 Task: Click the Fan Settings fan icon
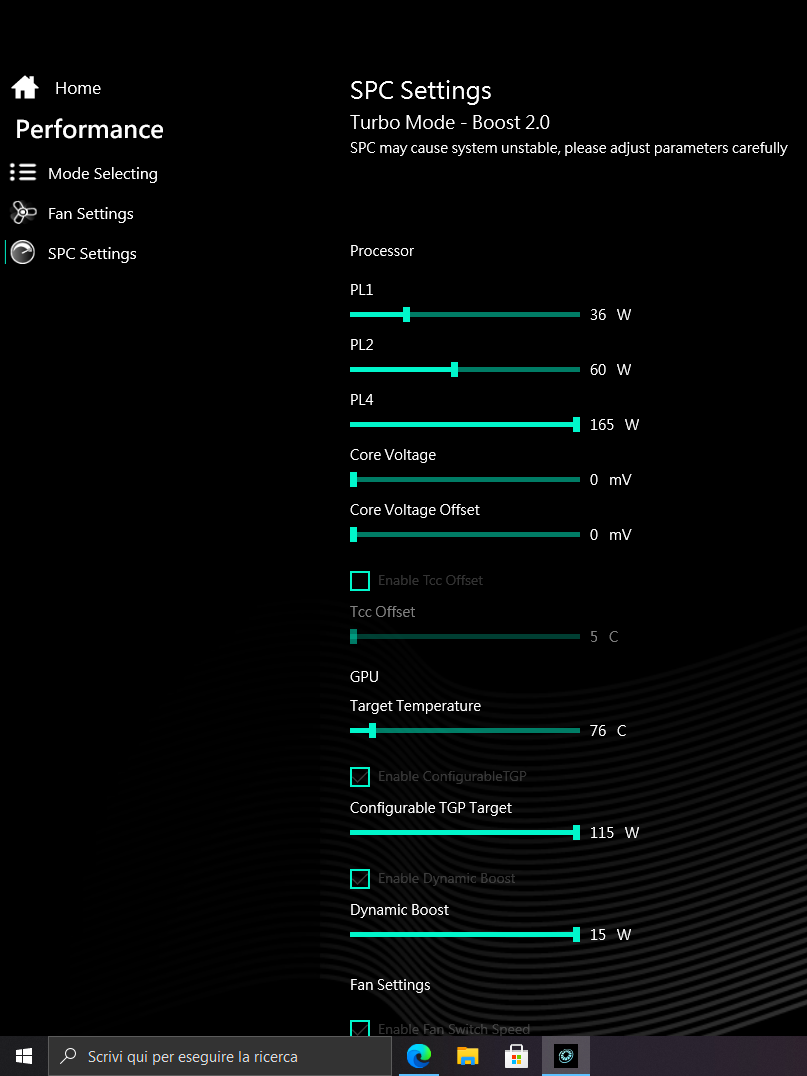(x=23, y=213)
